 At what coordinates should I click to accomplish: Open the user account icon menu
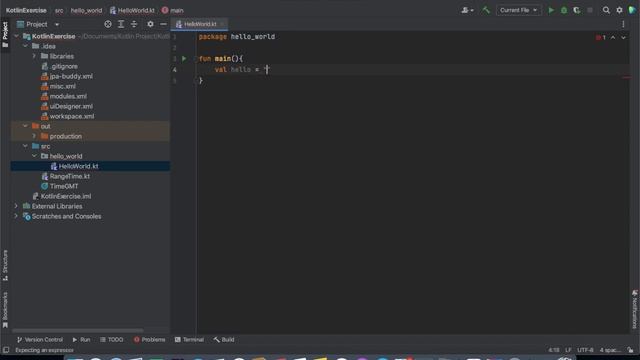coord(467,10)
